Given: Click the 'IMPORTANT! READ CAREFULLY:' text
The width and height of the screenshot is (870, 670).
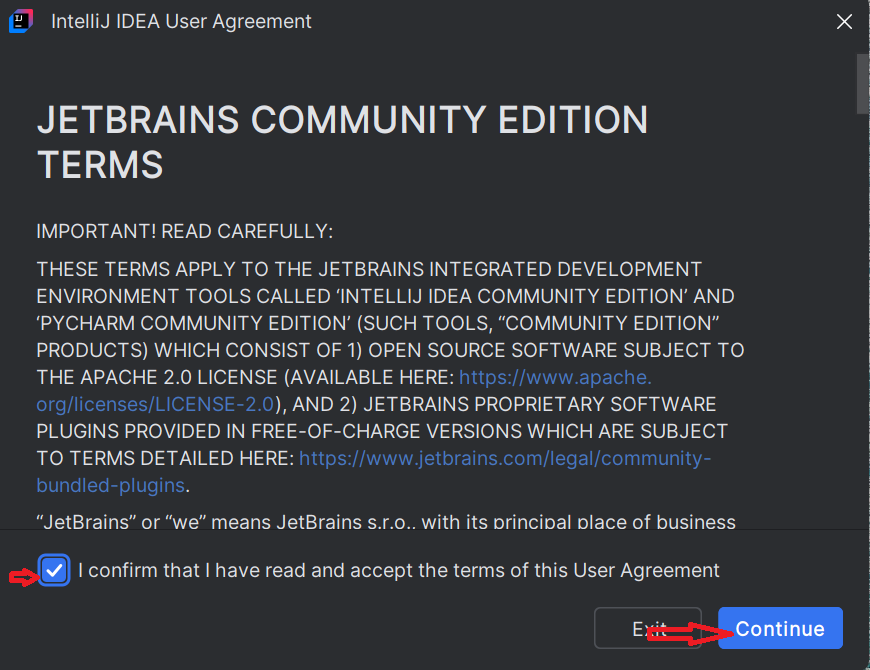Looking at the screenshot, I should click(x=185, y=231).
